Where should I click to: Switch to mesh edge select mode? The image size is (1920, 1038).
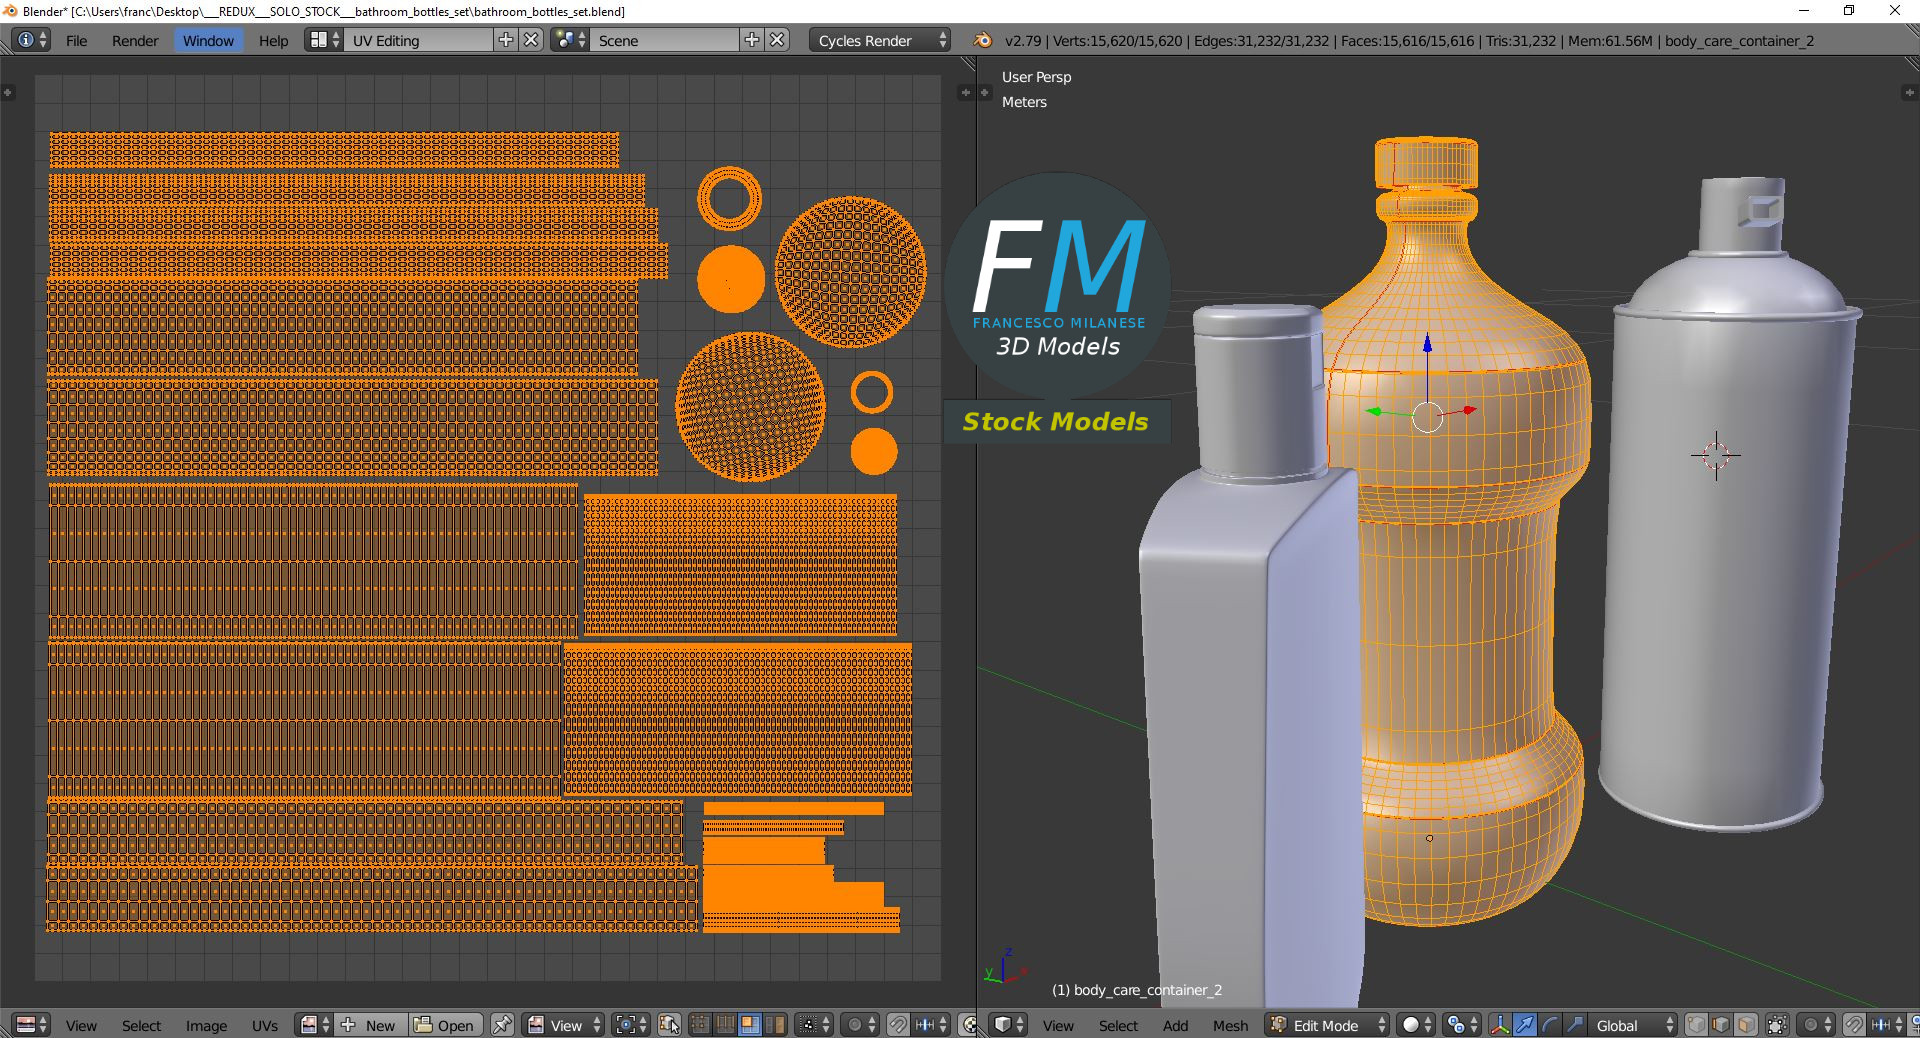[1720, 1025]
